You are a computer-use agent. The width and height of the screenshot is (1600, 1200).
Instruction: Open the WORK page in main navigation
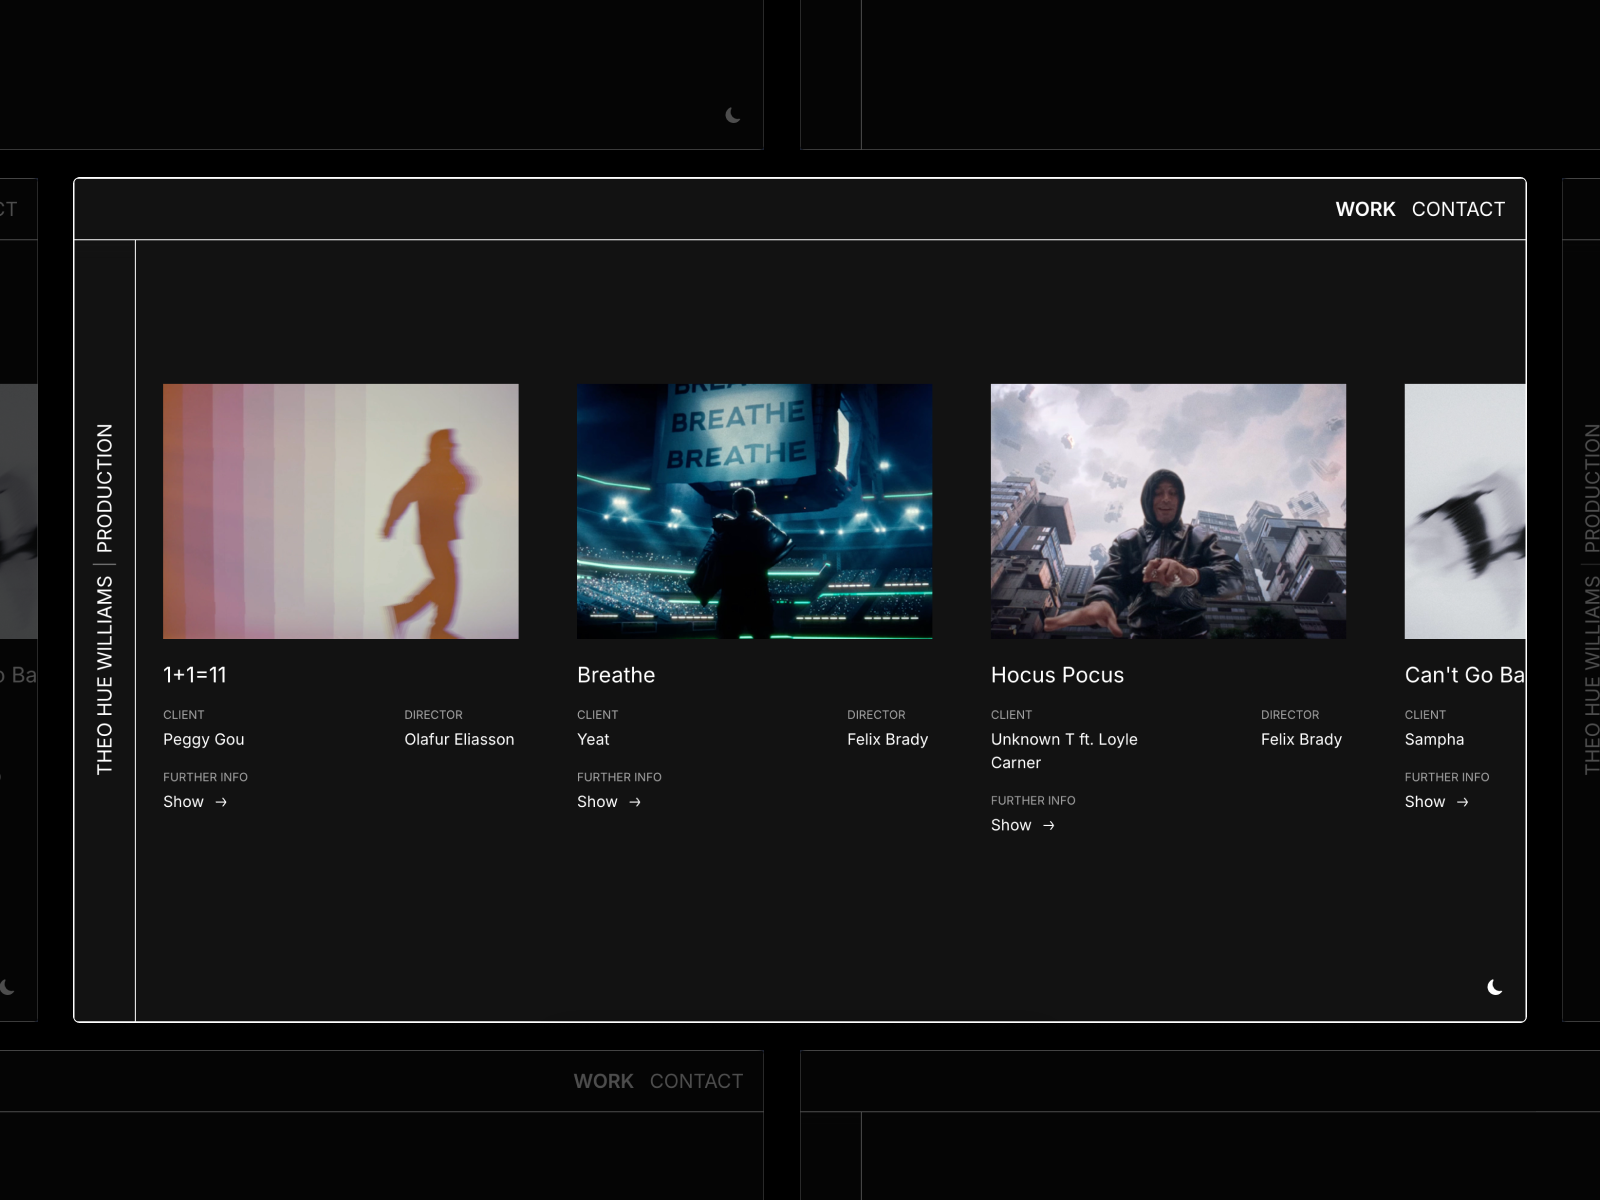1365,209
